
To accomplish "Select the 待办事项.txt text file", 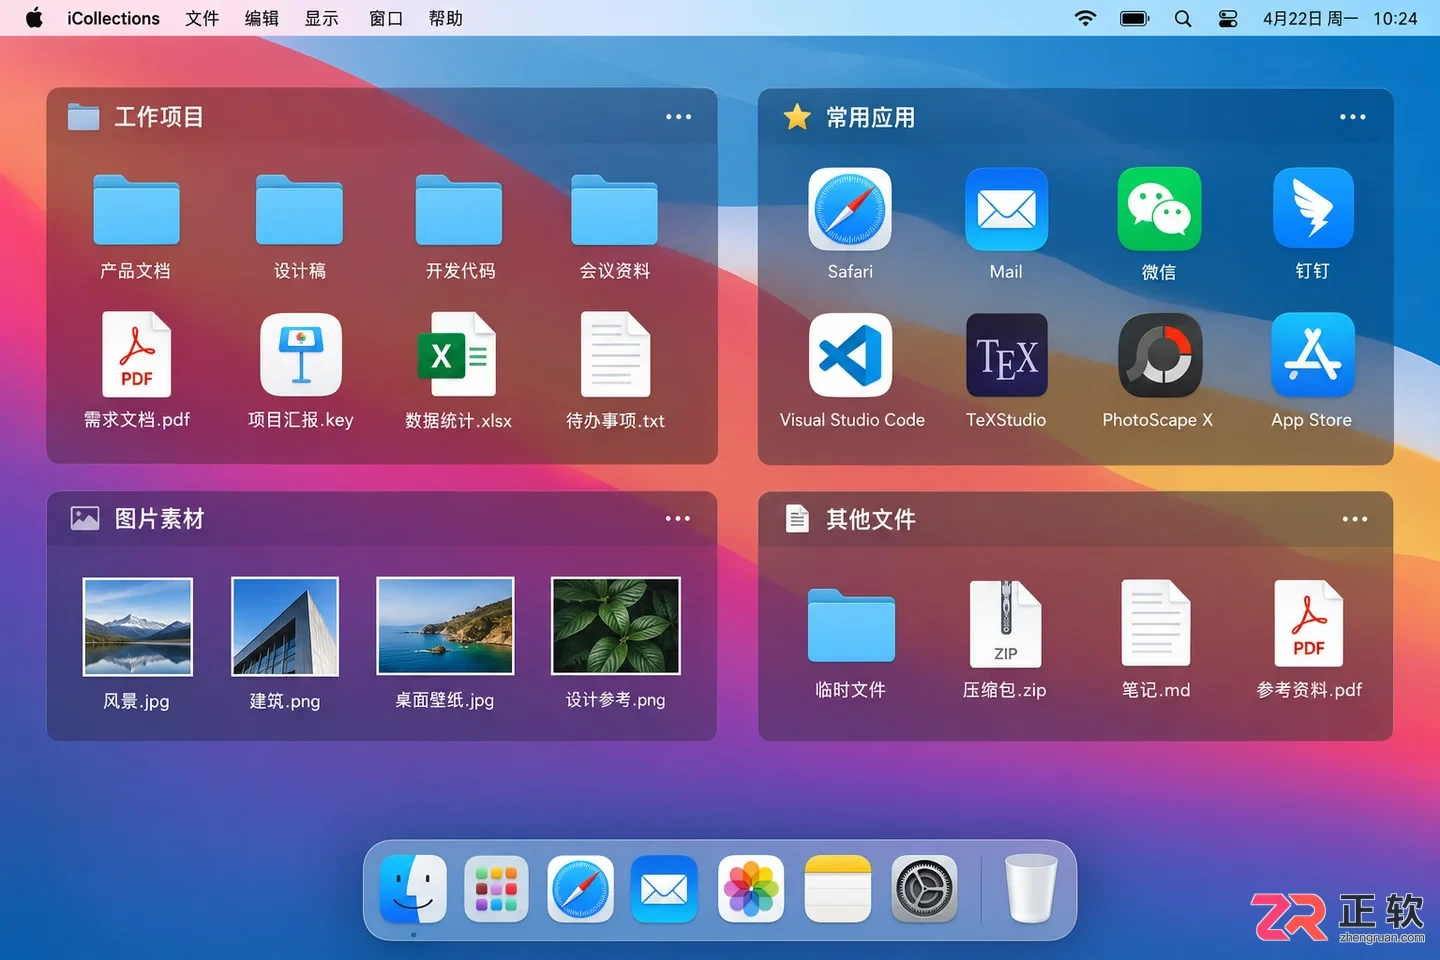I will (615, 355).
